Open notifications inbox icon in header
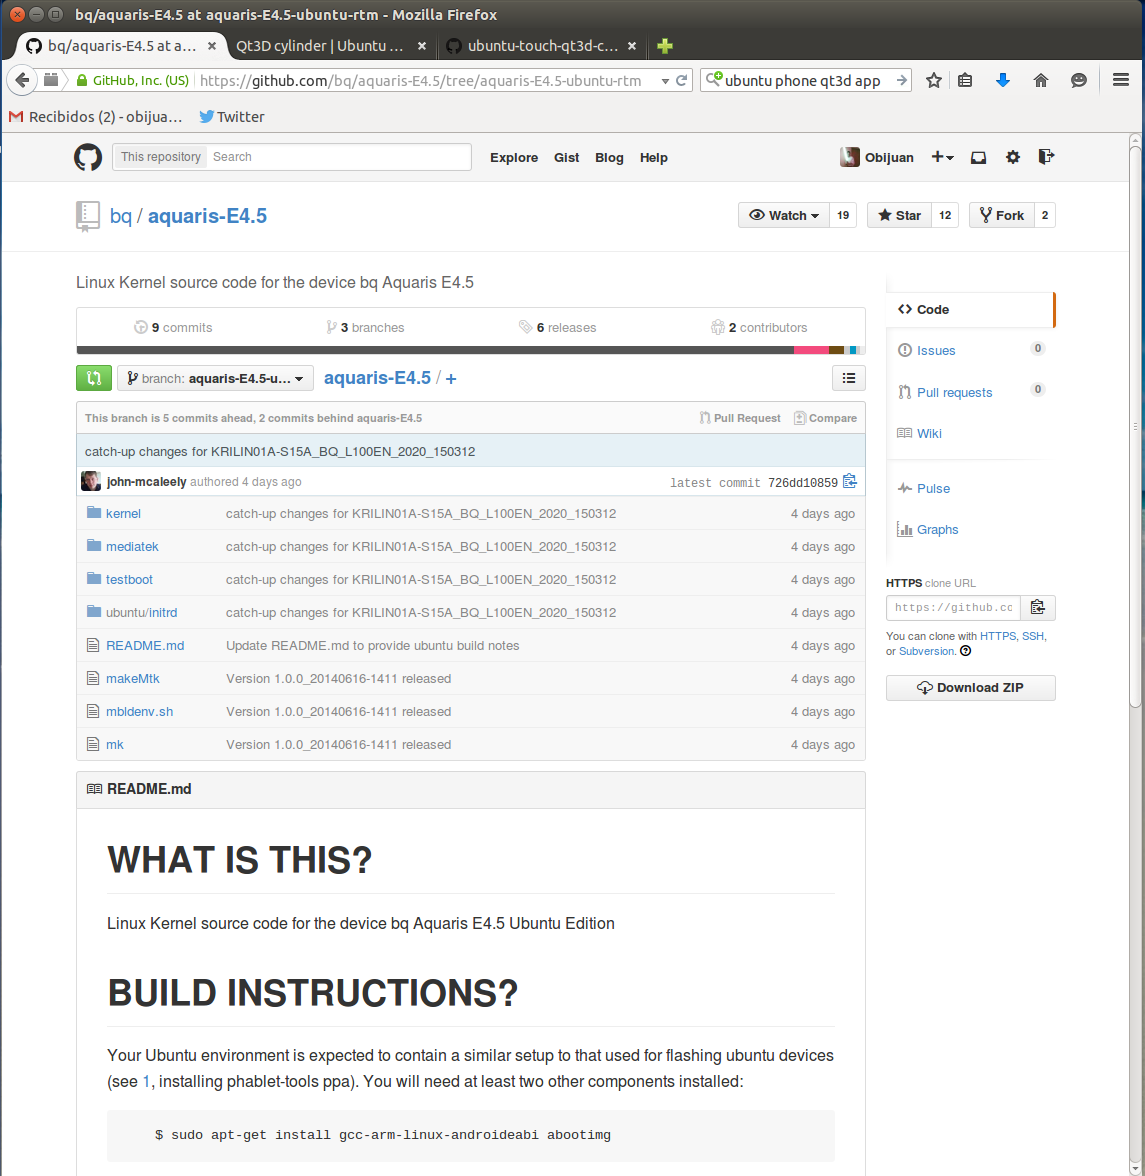 coord(979,157)
